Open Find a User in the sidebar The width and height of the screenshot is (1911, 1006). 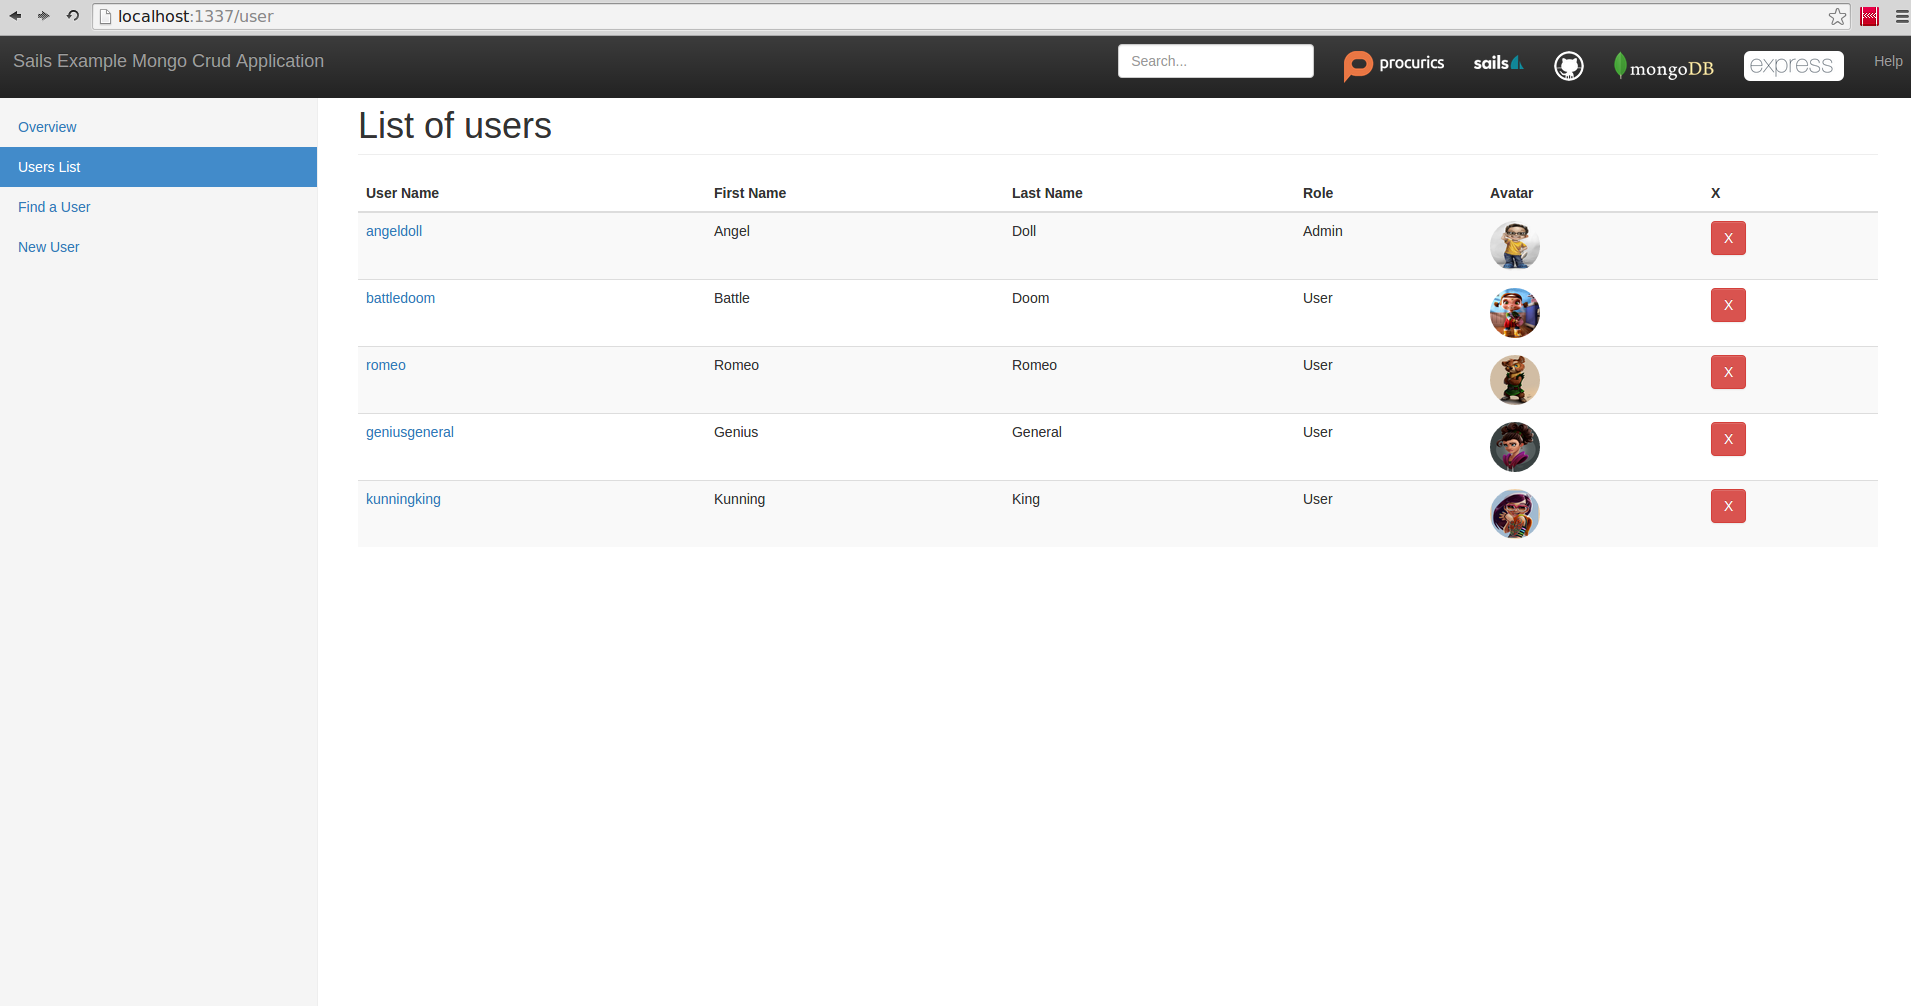pyautogui.click(x=158, y=207)
